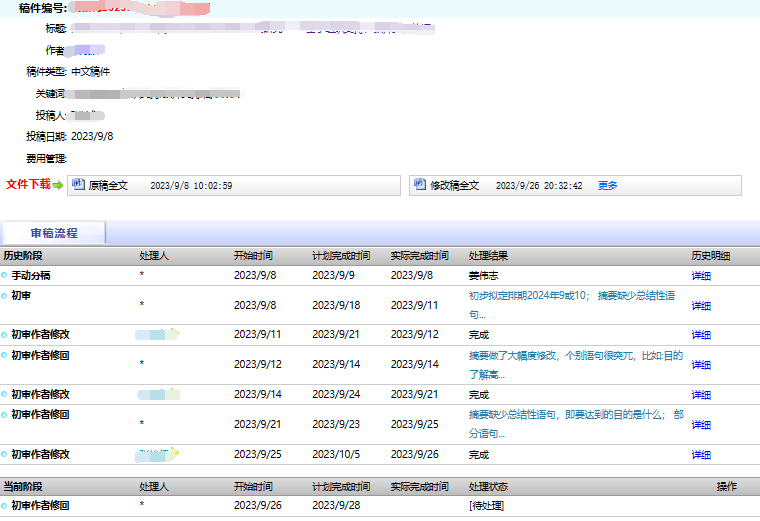View 详细 for 初审作者修改 started 2023/9/14

pos(701,395)
